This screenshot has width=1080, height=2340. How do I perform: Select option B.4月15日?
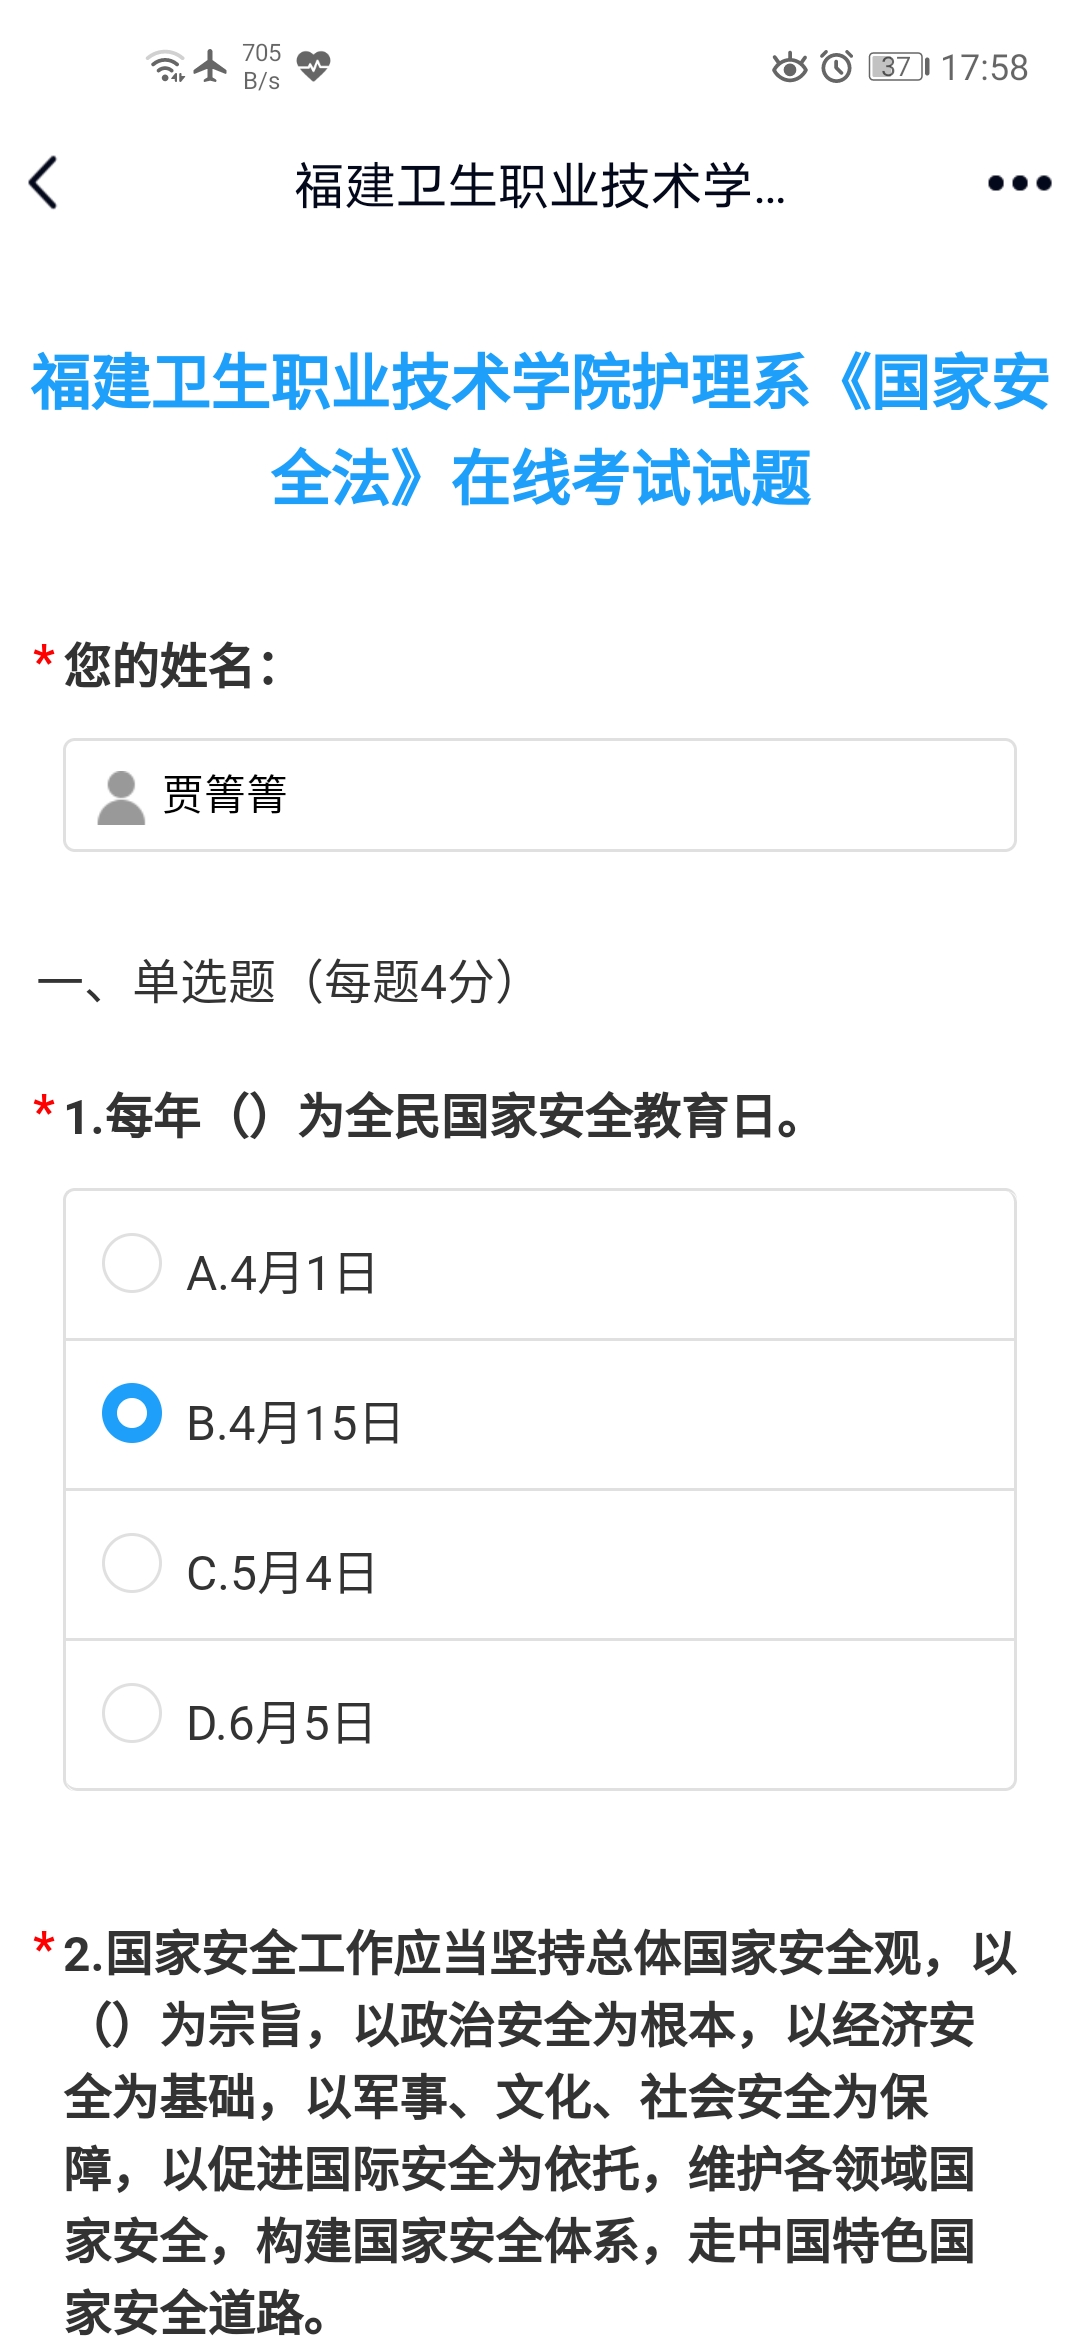coord(132,1413)
